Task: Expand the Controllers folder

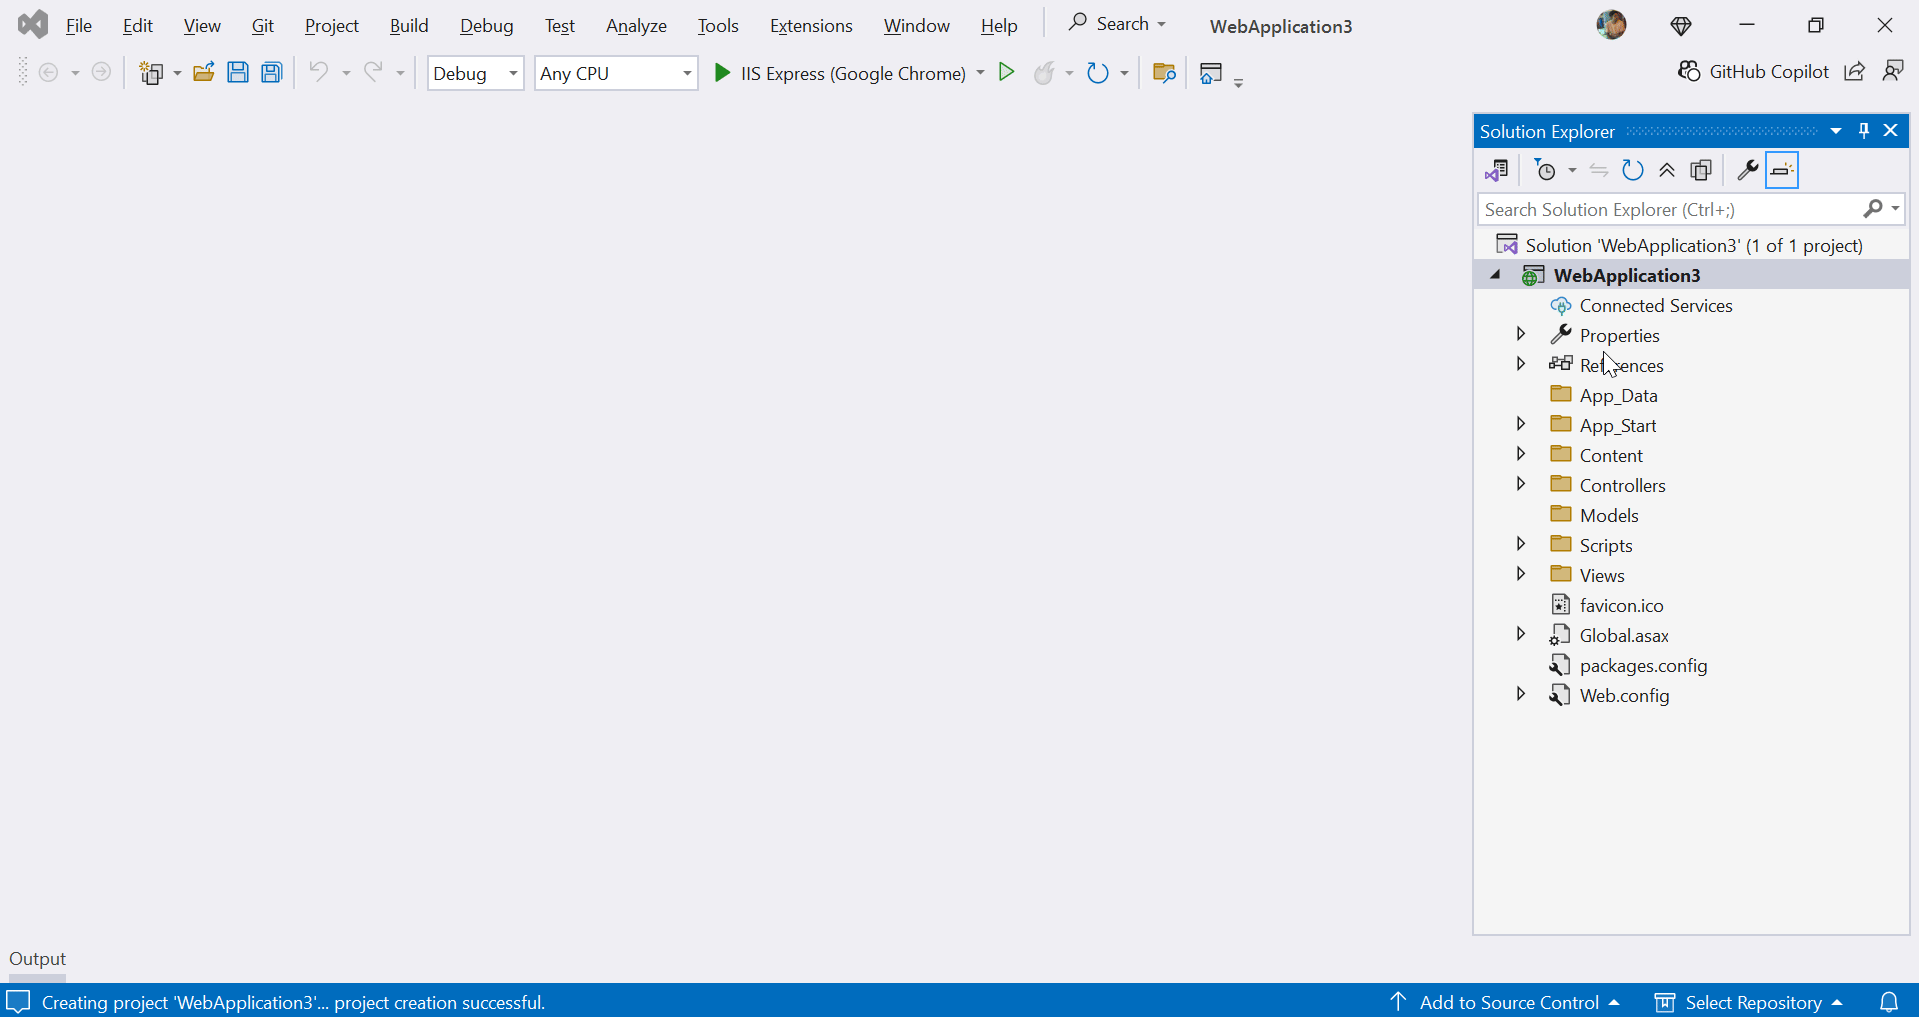Action: click(x=1520, y=484)
